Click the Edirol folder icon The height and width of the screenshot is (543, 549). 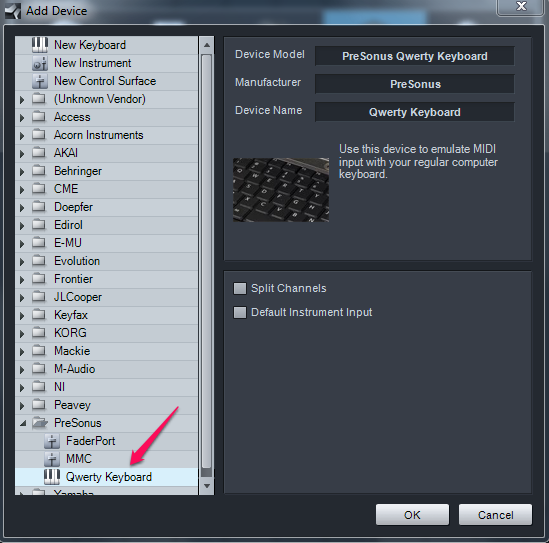[39, 225]
